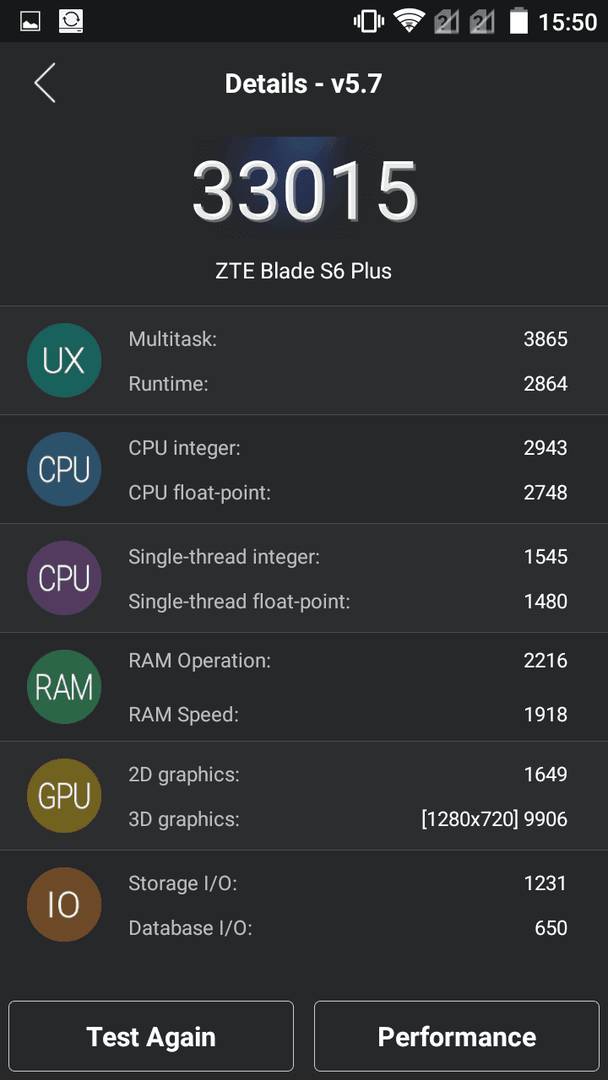Tap the back arrow icon

[45, 83]
